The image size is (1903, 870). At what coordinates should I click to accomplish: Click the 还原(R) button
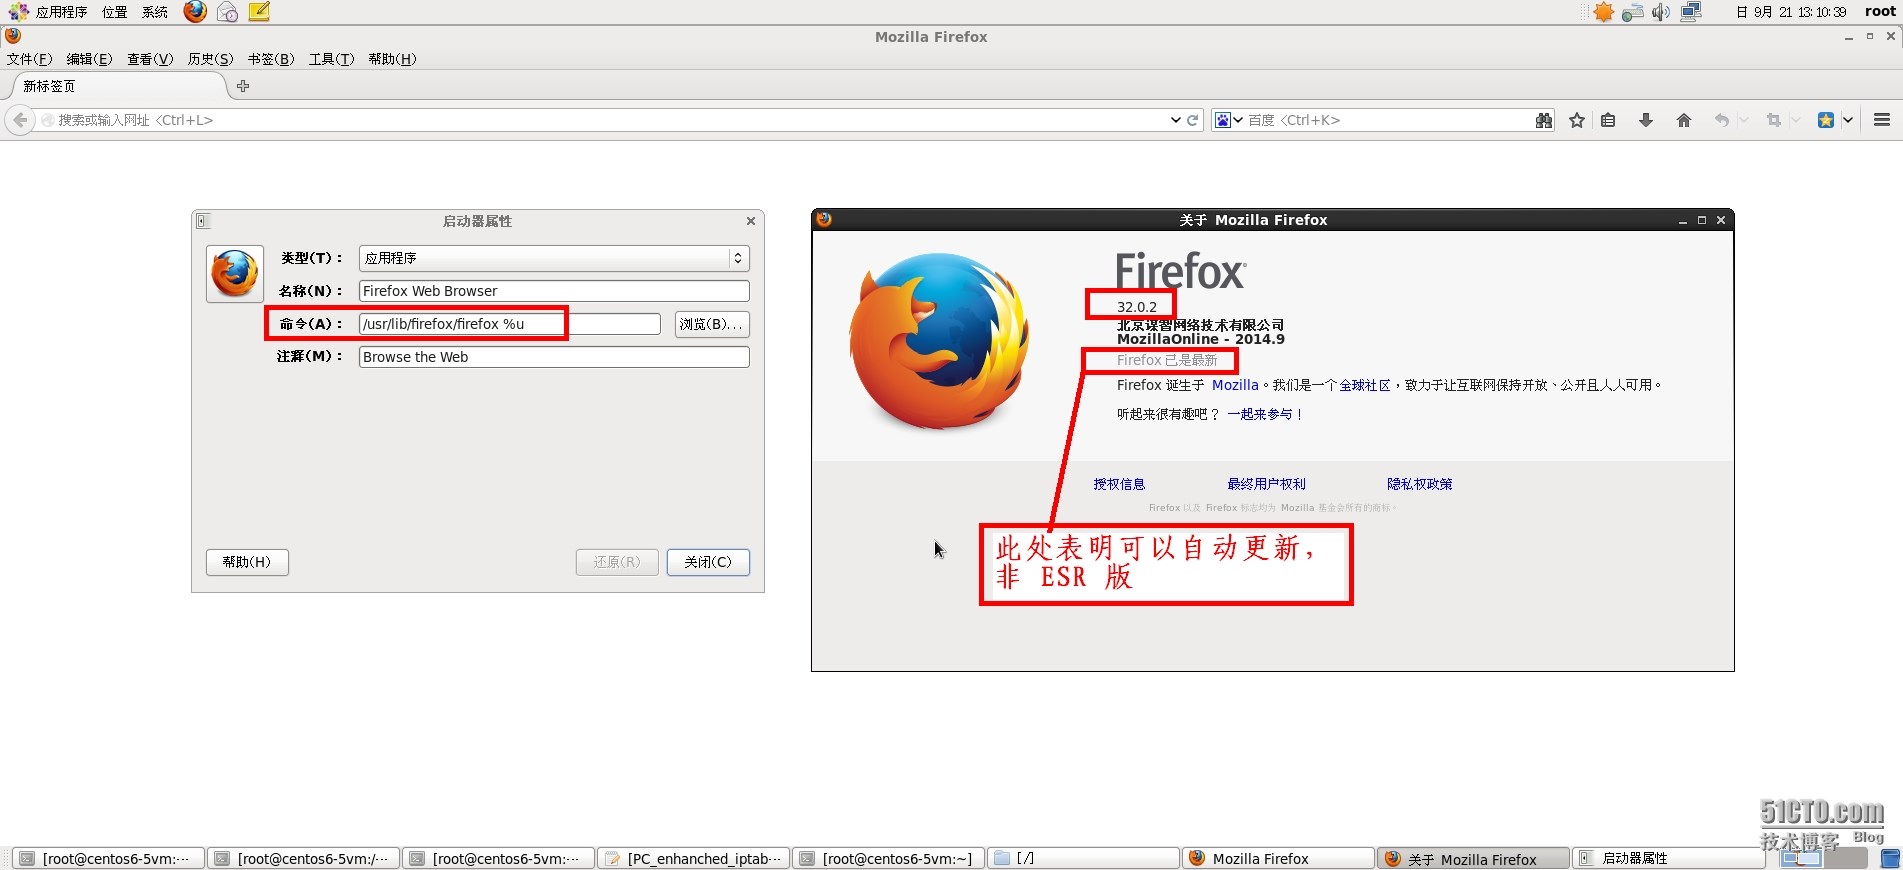(617, 562)
